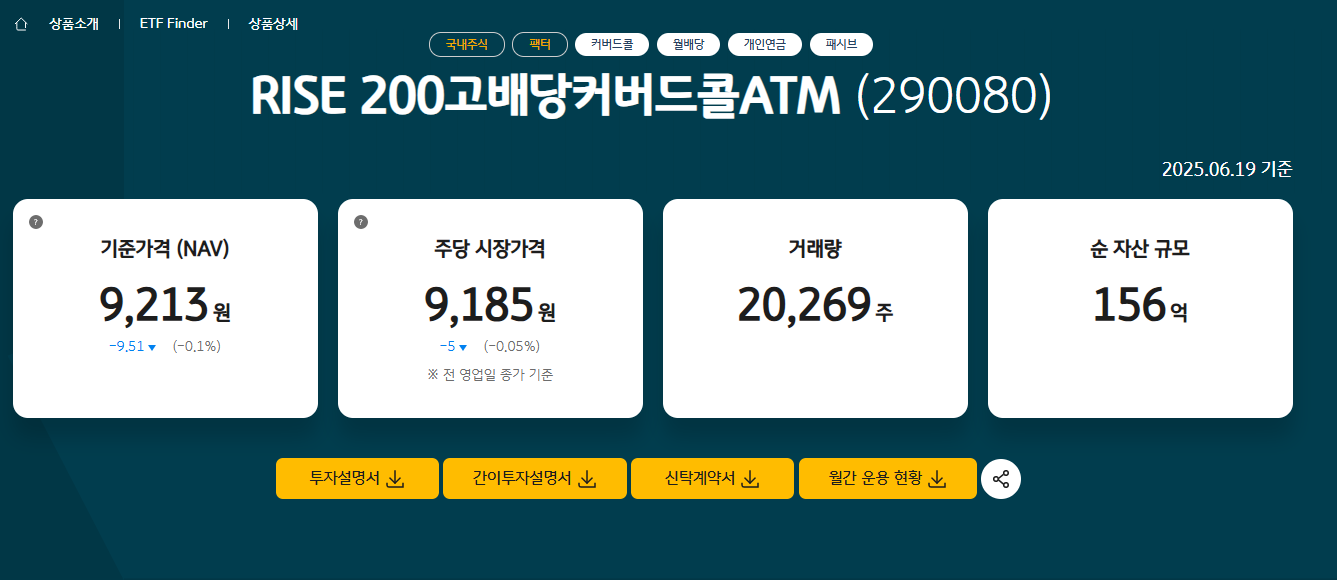Viewport: 1337px width, 580px height.
Task: Select the 패시브 tag
Action: (x=841, y=44)
